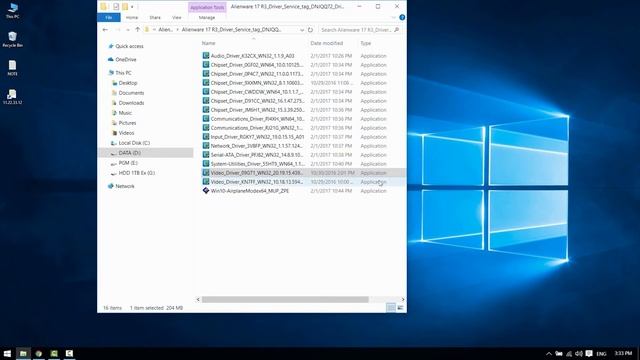Select Video_Driver_09GT1 file name
This screenshot has height=360, width=640.
coord(256,173)
